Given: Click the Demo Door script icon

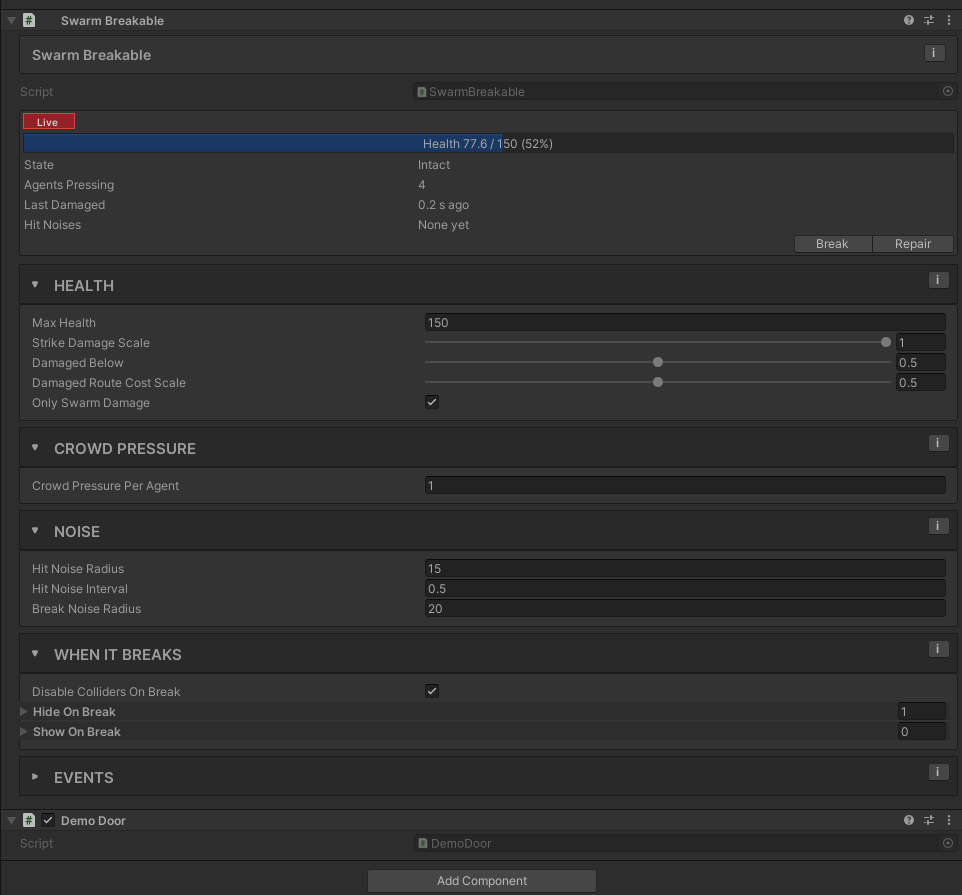Looking at the screenshot, I should [29, 820].
